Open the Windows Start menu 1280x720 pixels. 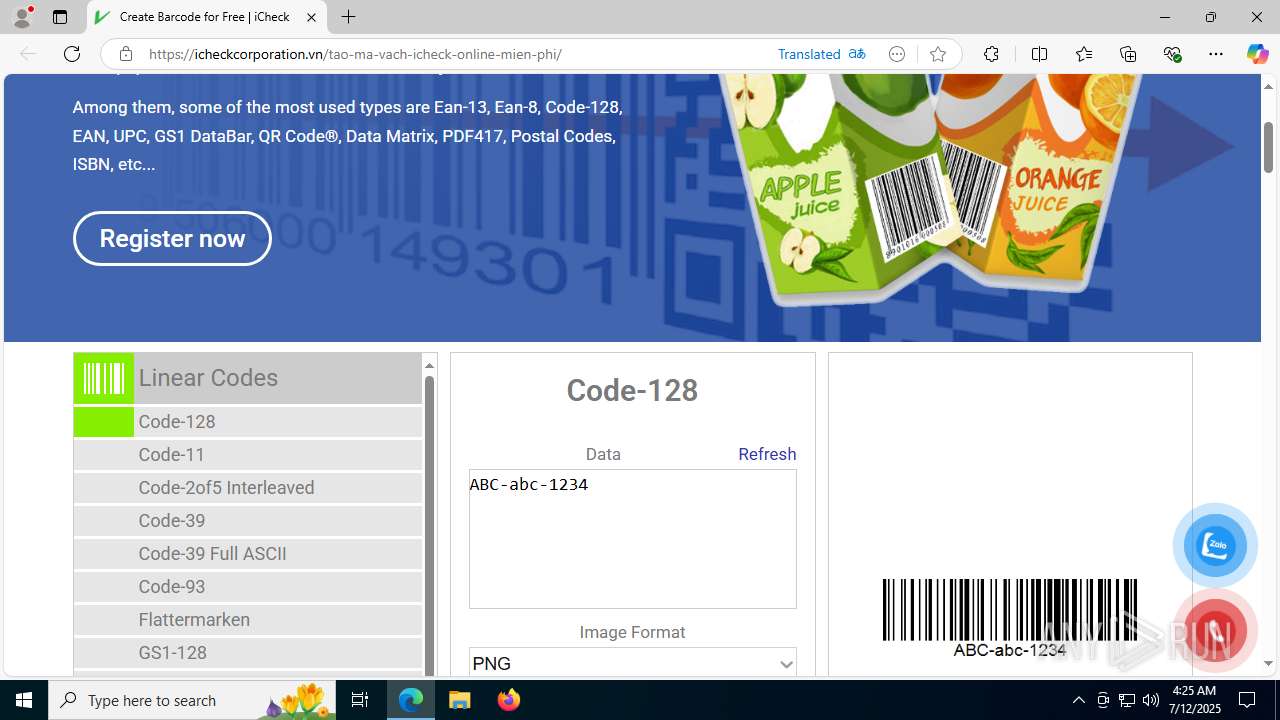(x=24, y=700)
